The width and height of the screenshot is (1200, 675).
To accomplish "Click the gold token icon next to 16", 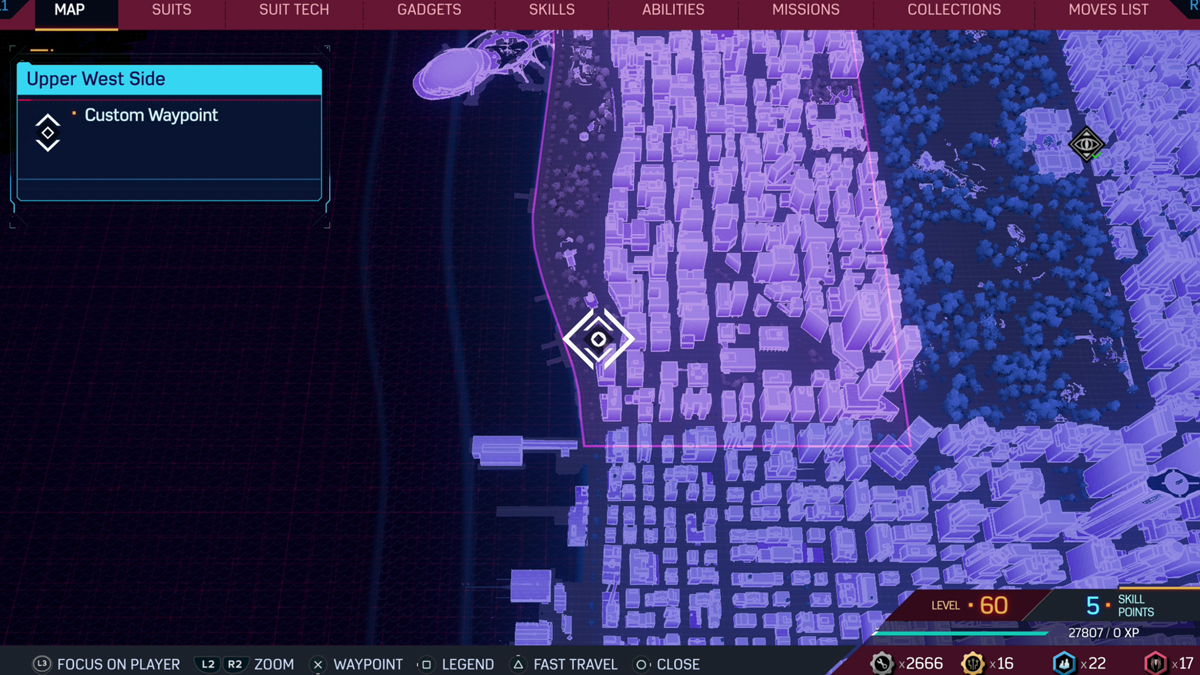I will (972, 663).
